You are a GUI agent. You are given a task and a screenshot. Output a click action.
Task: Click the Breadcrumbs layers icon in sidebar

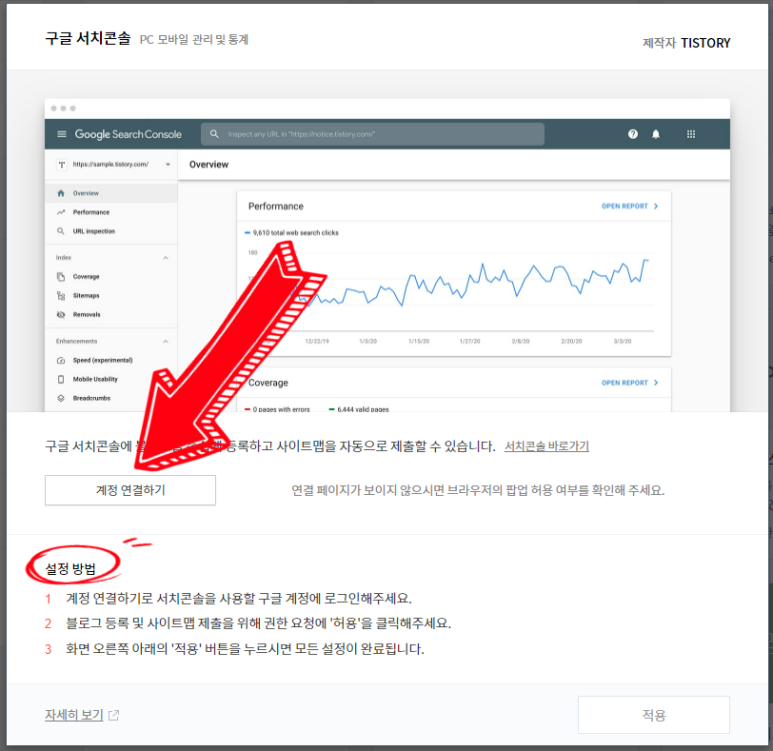pyautogui.click(x=61, y=398)
